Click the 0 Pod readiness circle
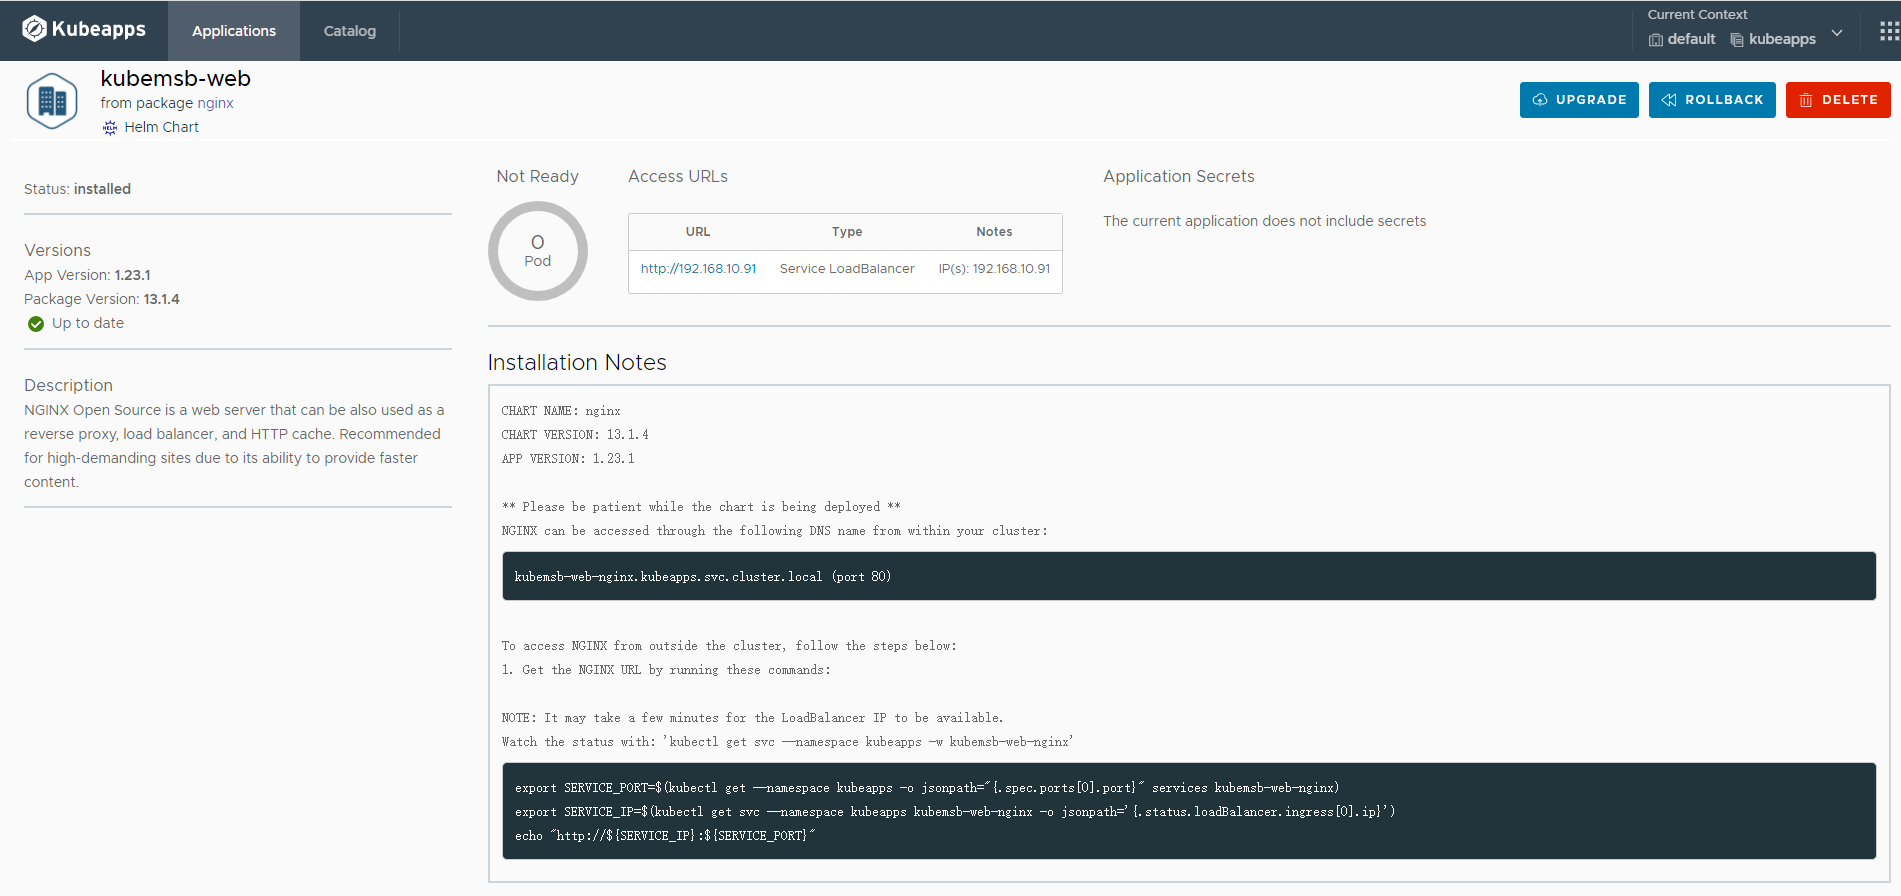 pyautogui.click(x=538, y=251)
